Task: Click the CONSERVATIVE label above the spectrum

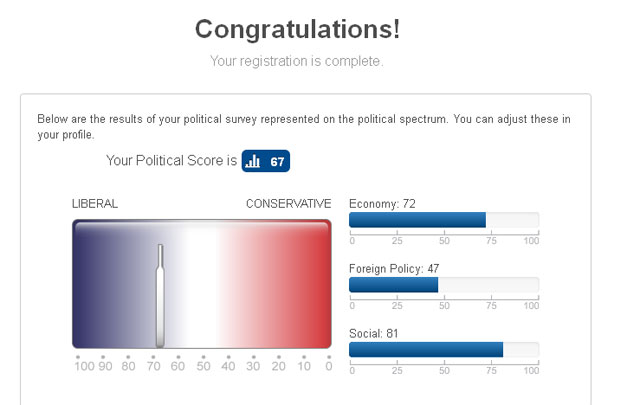Action: [x=288, y=204]
